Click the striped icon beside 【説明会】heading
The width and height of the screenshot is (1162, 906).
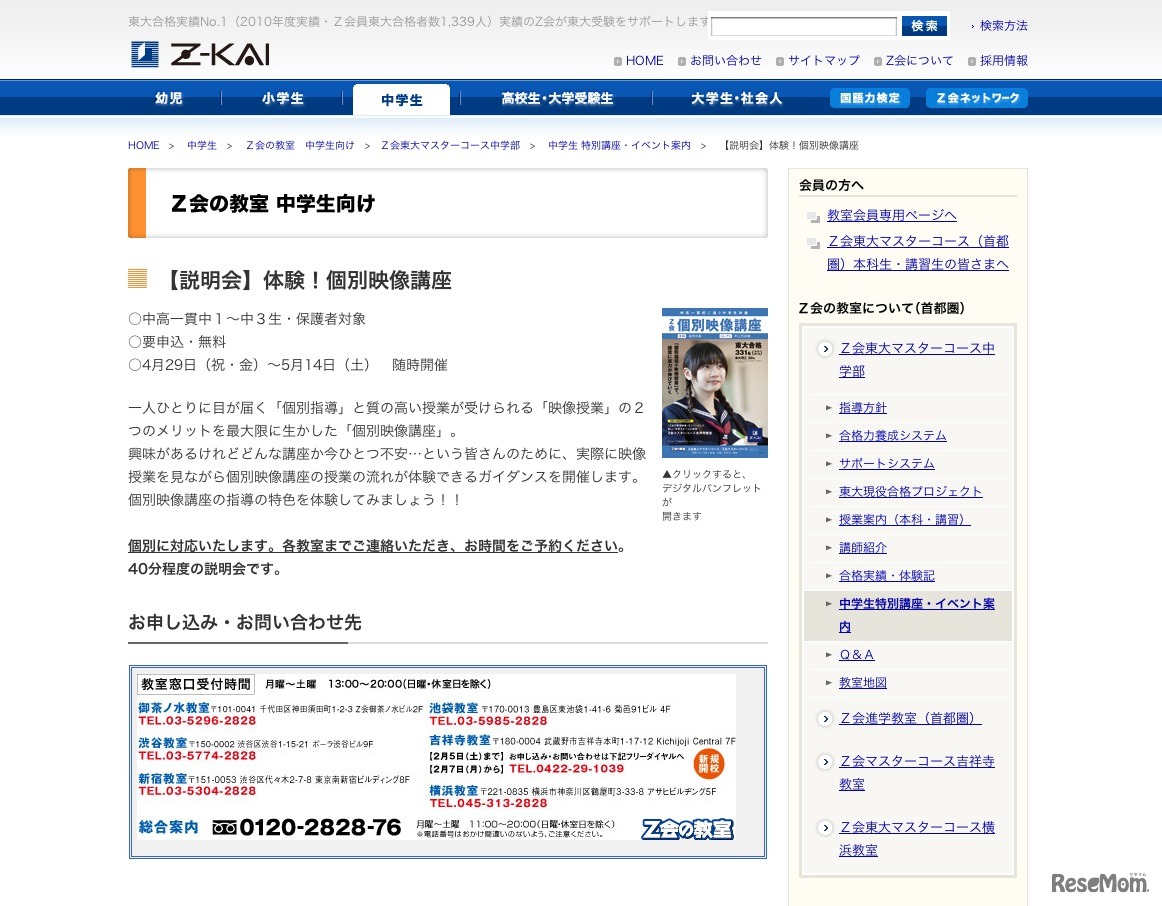point(138,279)
